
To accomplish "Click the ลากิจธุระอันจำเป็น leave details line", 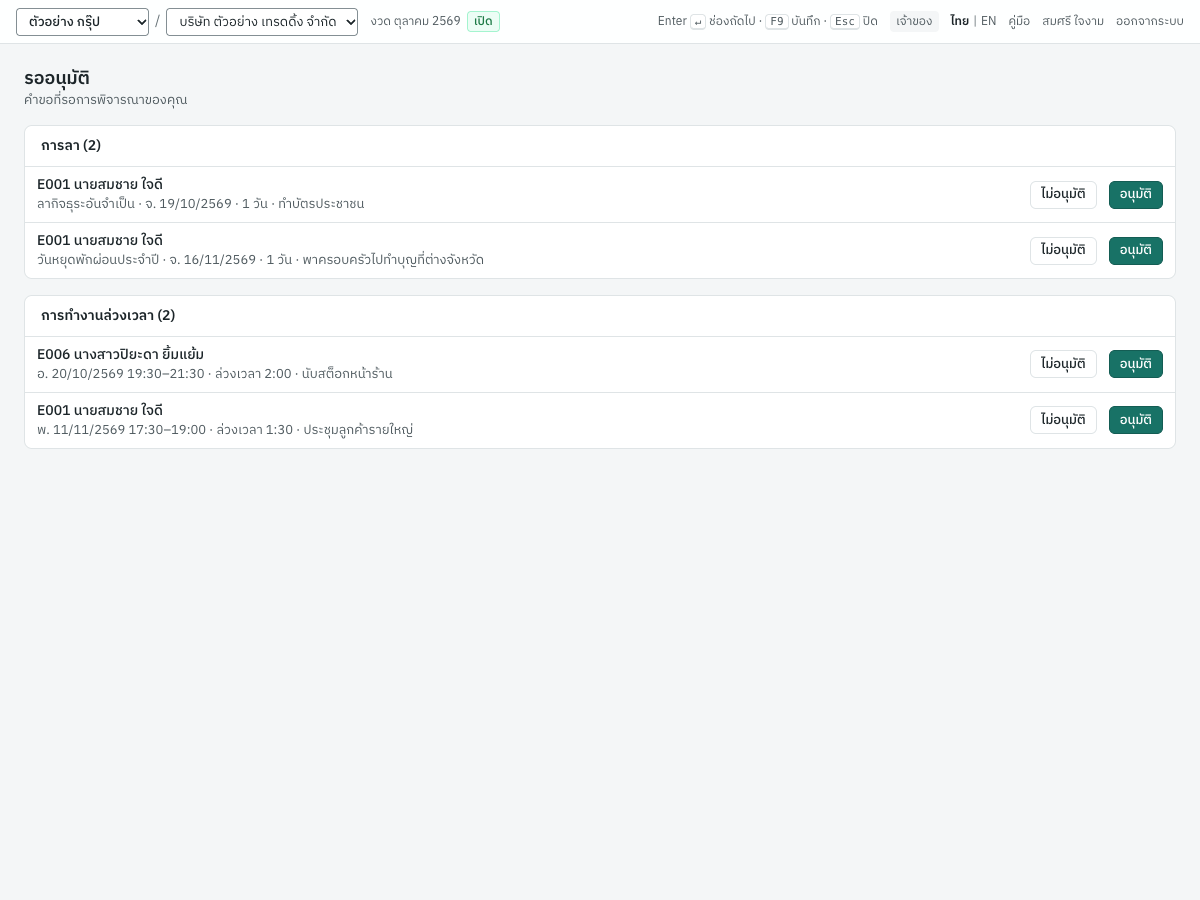I will [x=200, y=204].
